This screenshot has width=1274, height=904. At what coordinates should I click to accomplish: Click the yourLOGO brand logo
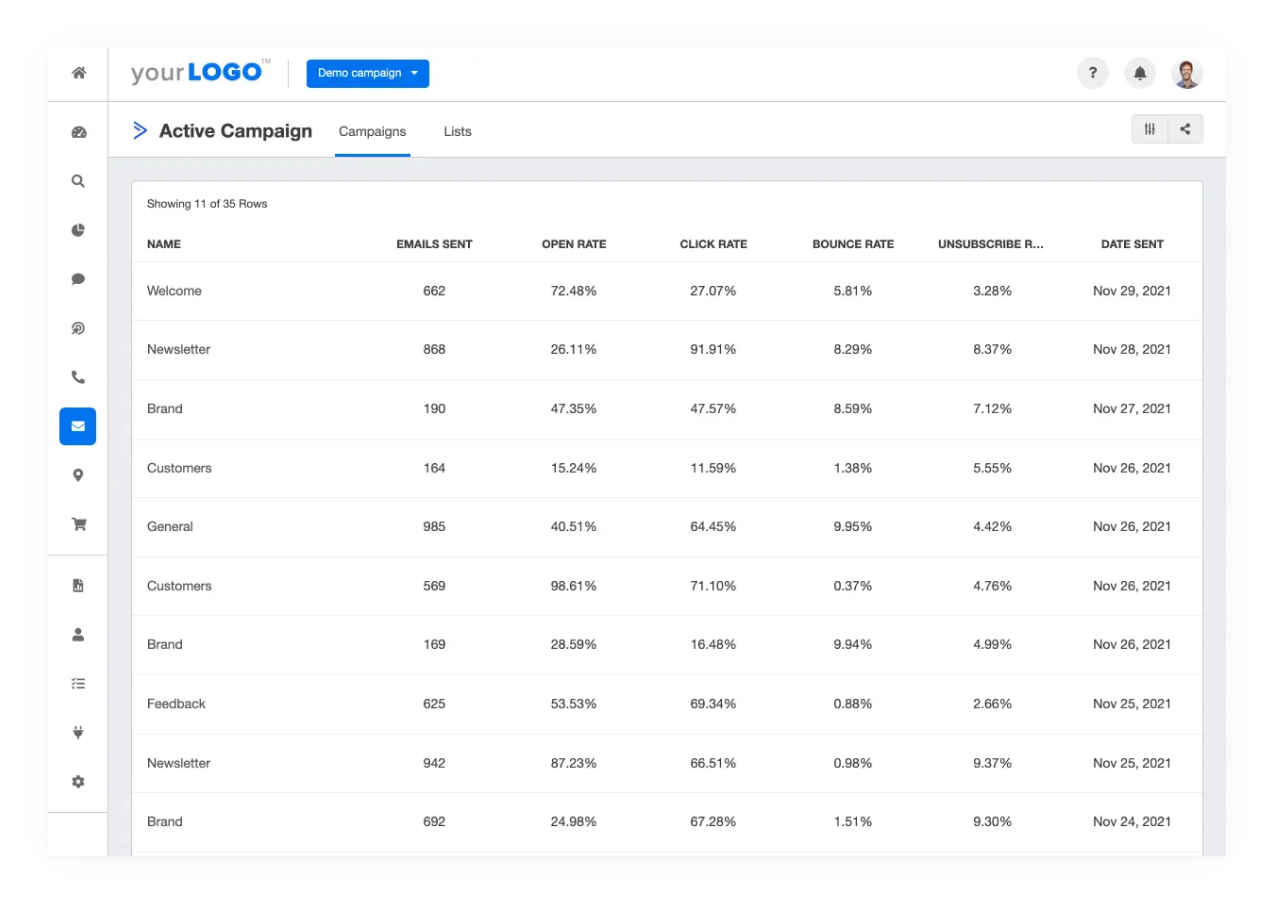pos(201,73)
